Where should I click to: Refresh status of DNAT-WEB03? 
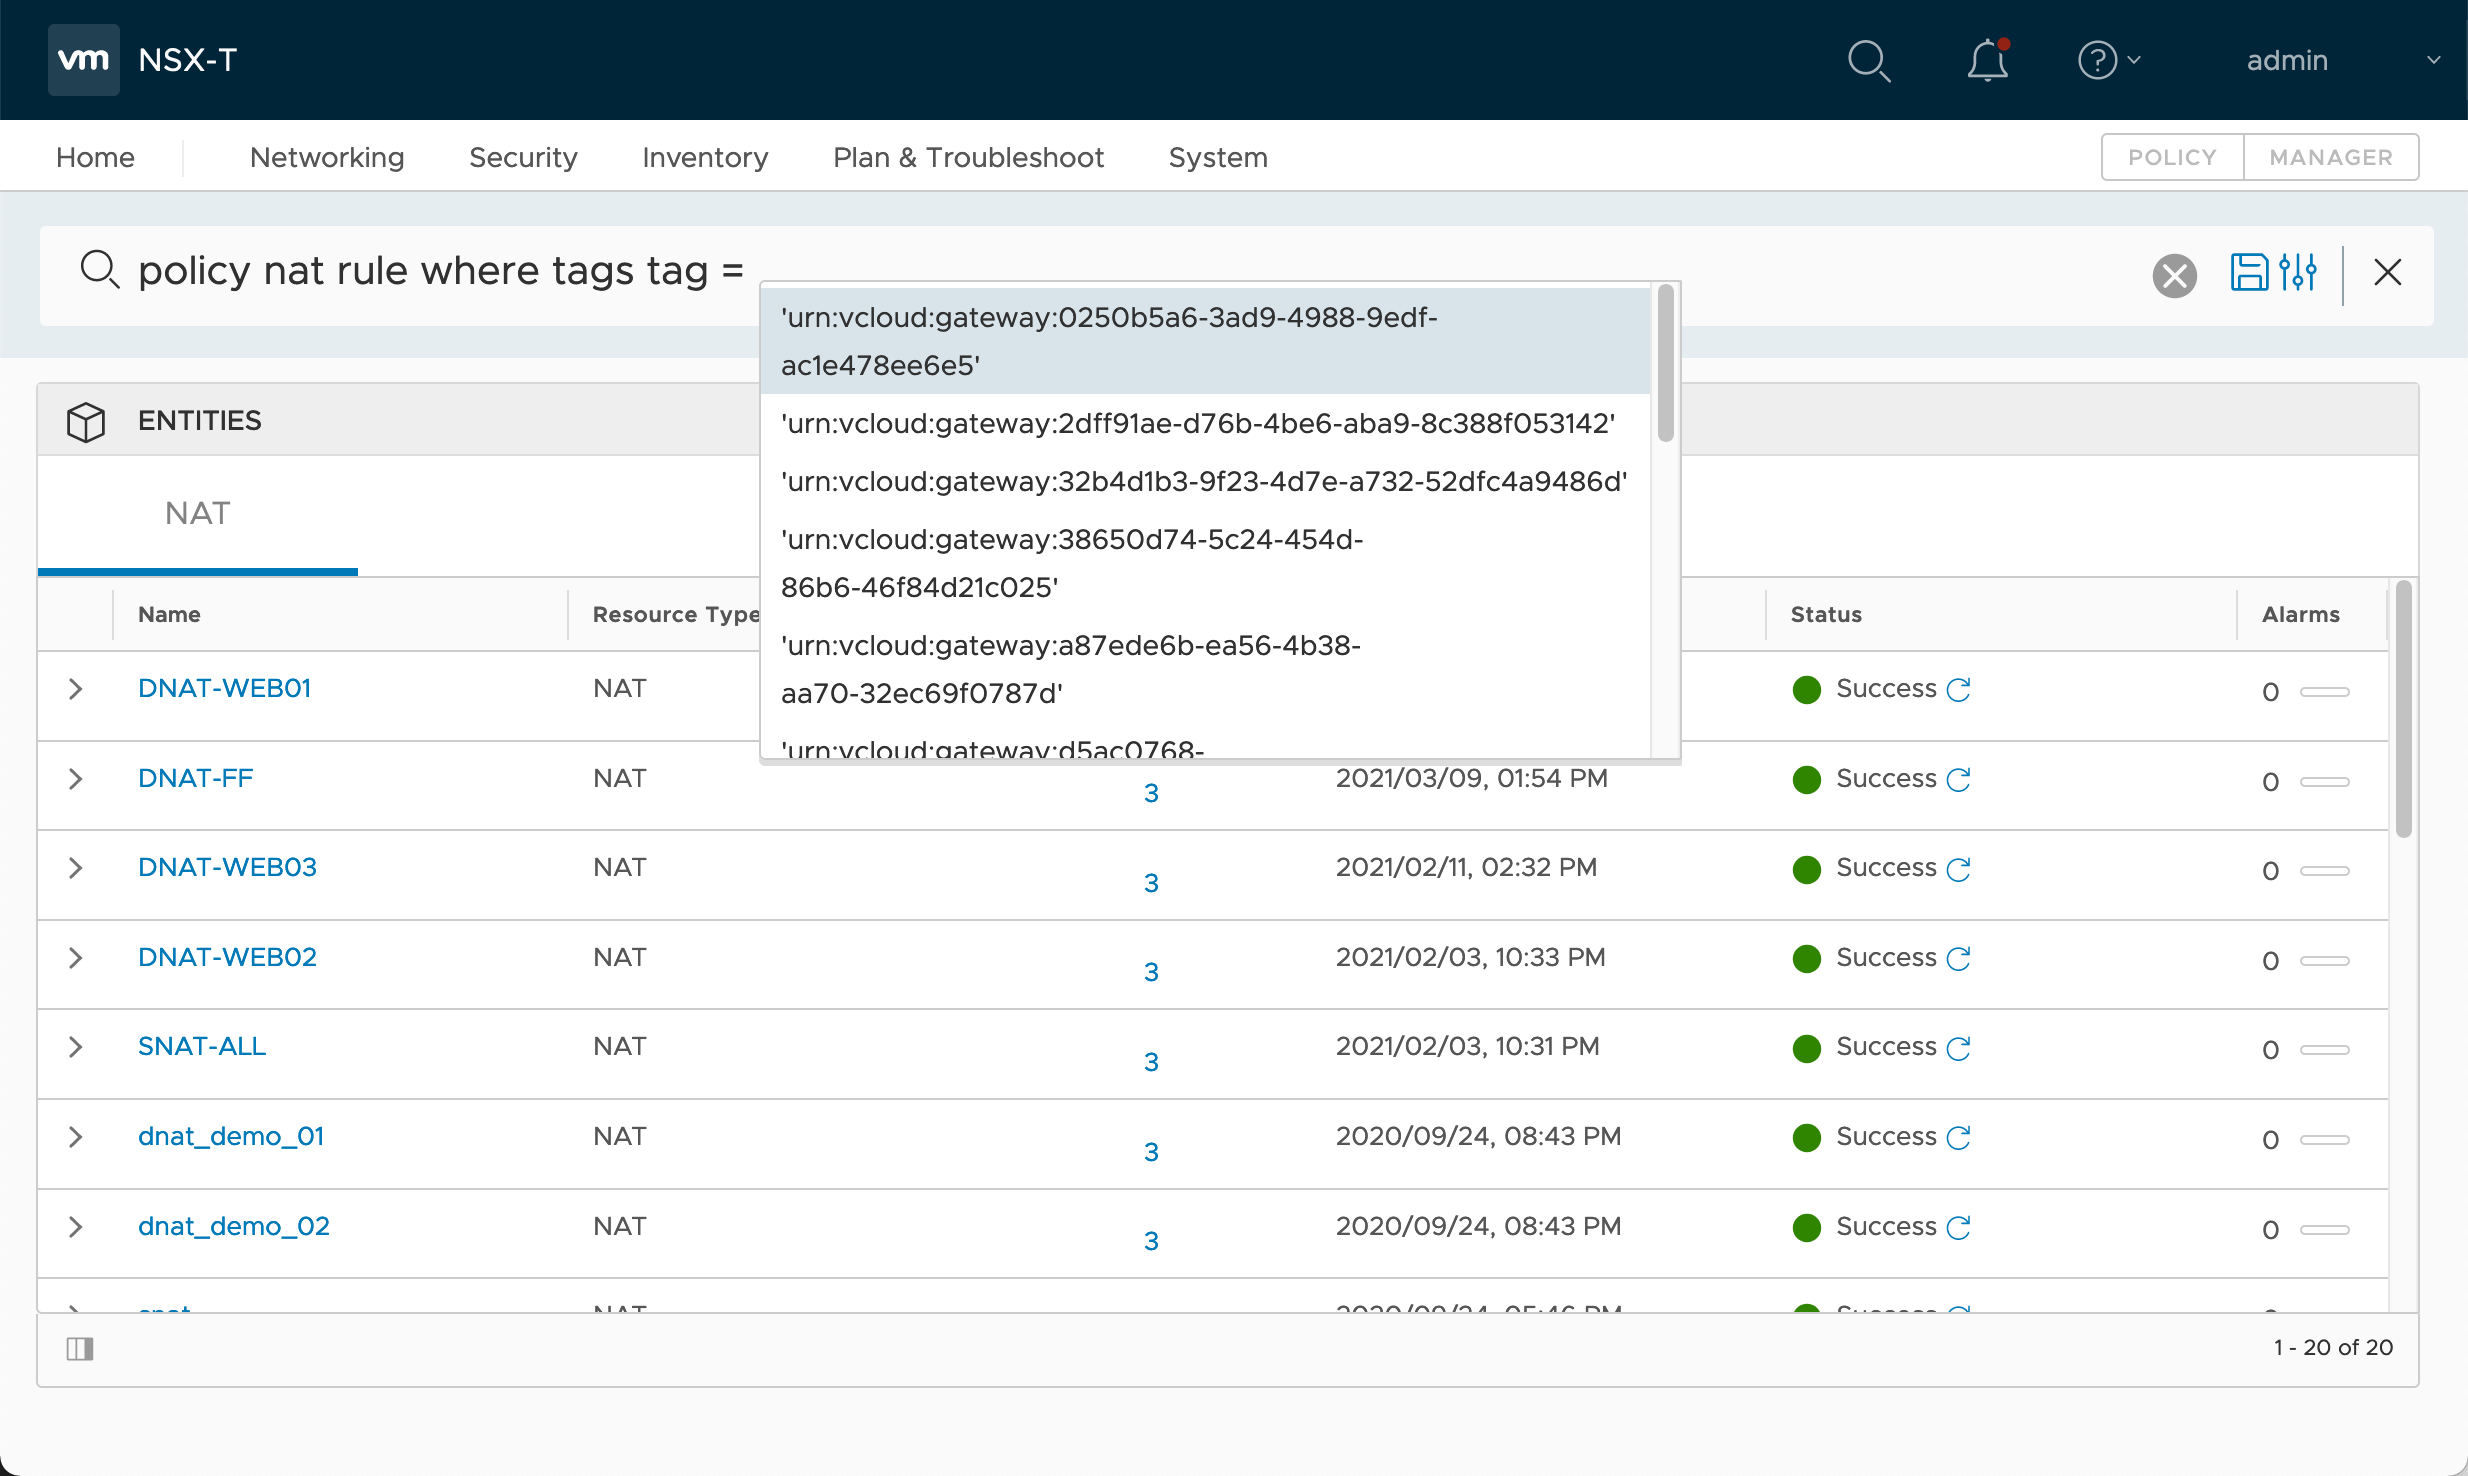(x=1958, y=869)
